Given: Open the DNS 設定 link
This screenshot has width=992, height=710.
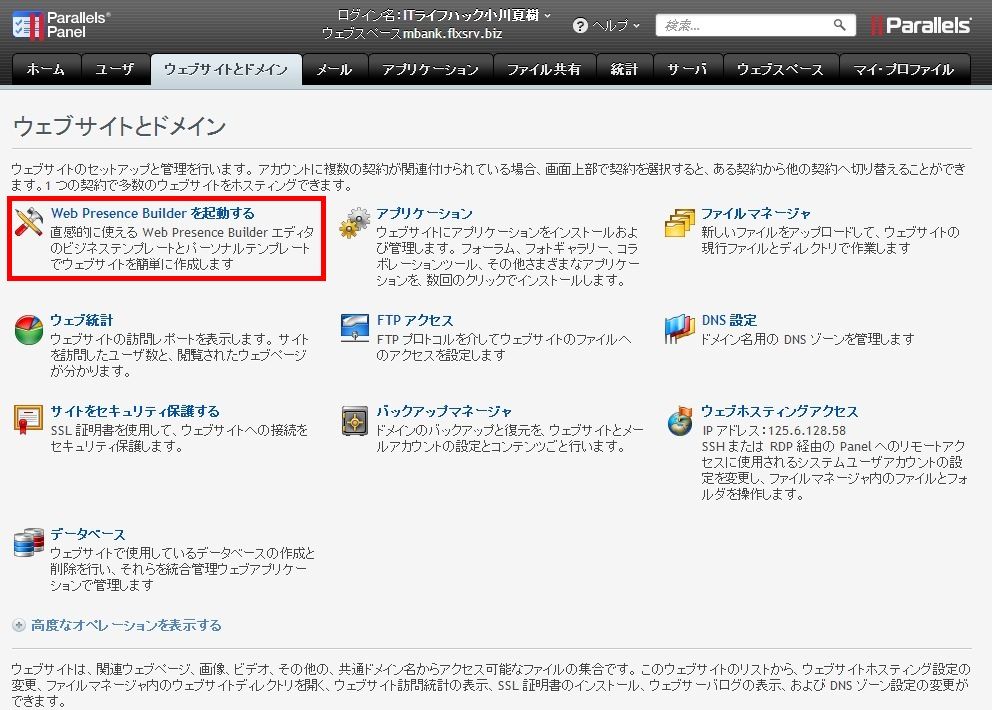Looking at the screenshot, I should click(x=729, y=320).
